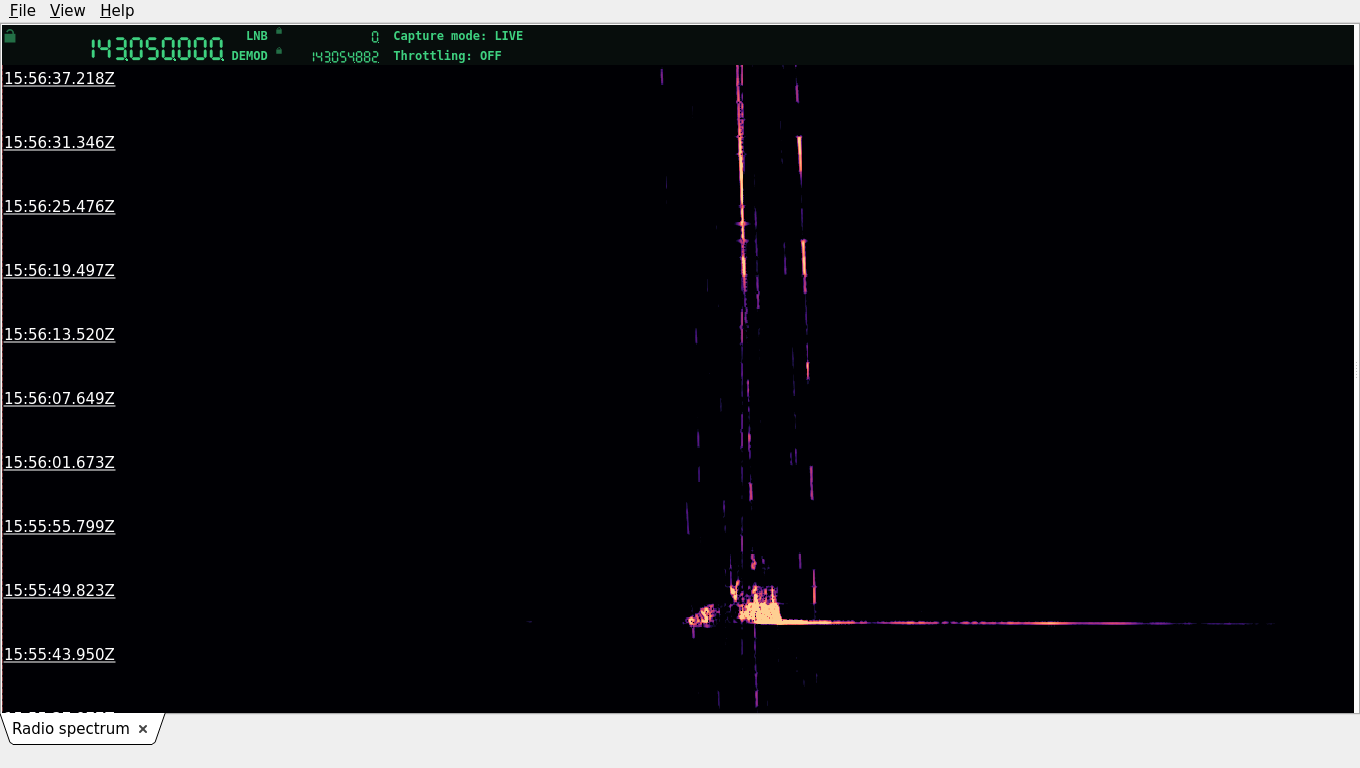Click timestamp 15:56:37.218Z

pyautogui.click(x=59, y=78)
